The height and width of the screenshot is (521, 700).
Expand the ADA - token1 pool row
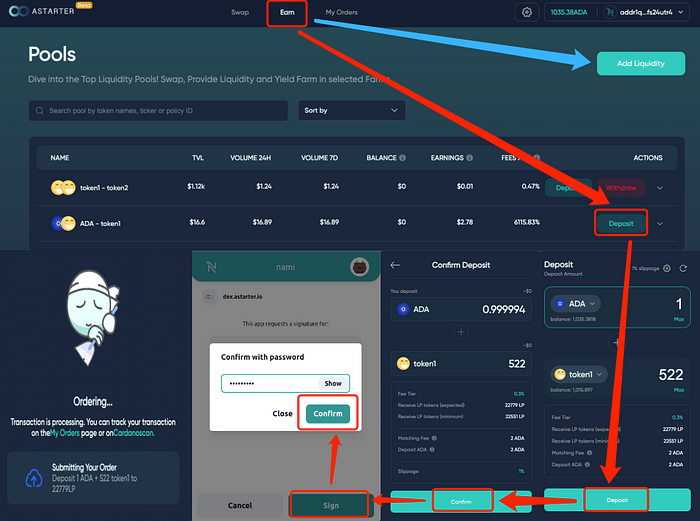tap(659, 224)
